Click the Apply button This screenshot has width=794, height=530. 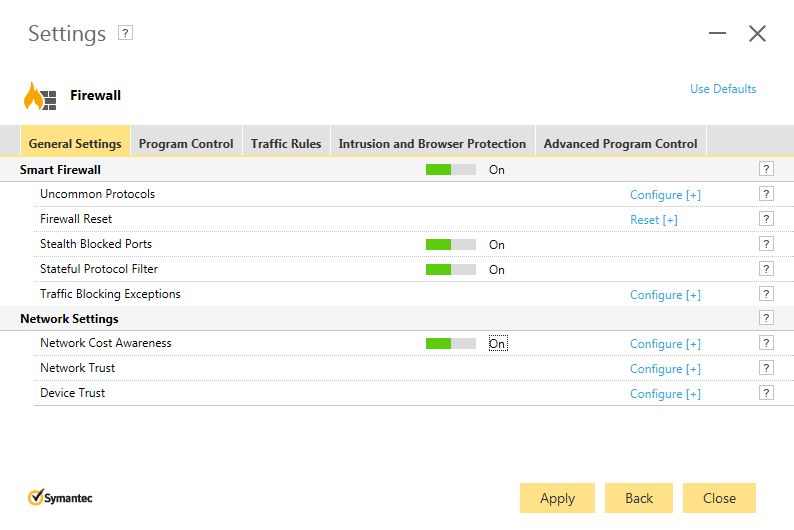[x=557, y=498]
